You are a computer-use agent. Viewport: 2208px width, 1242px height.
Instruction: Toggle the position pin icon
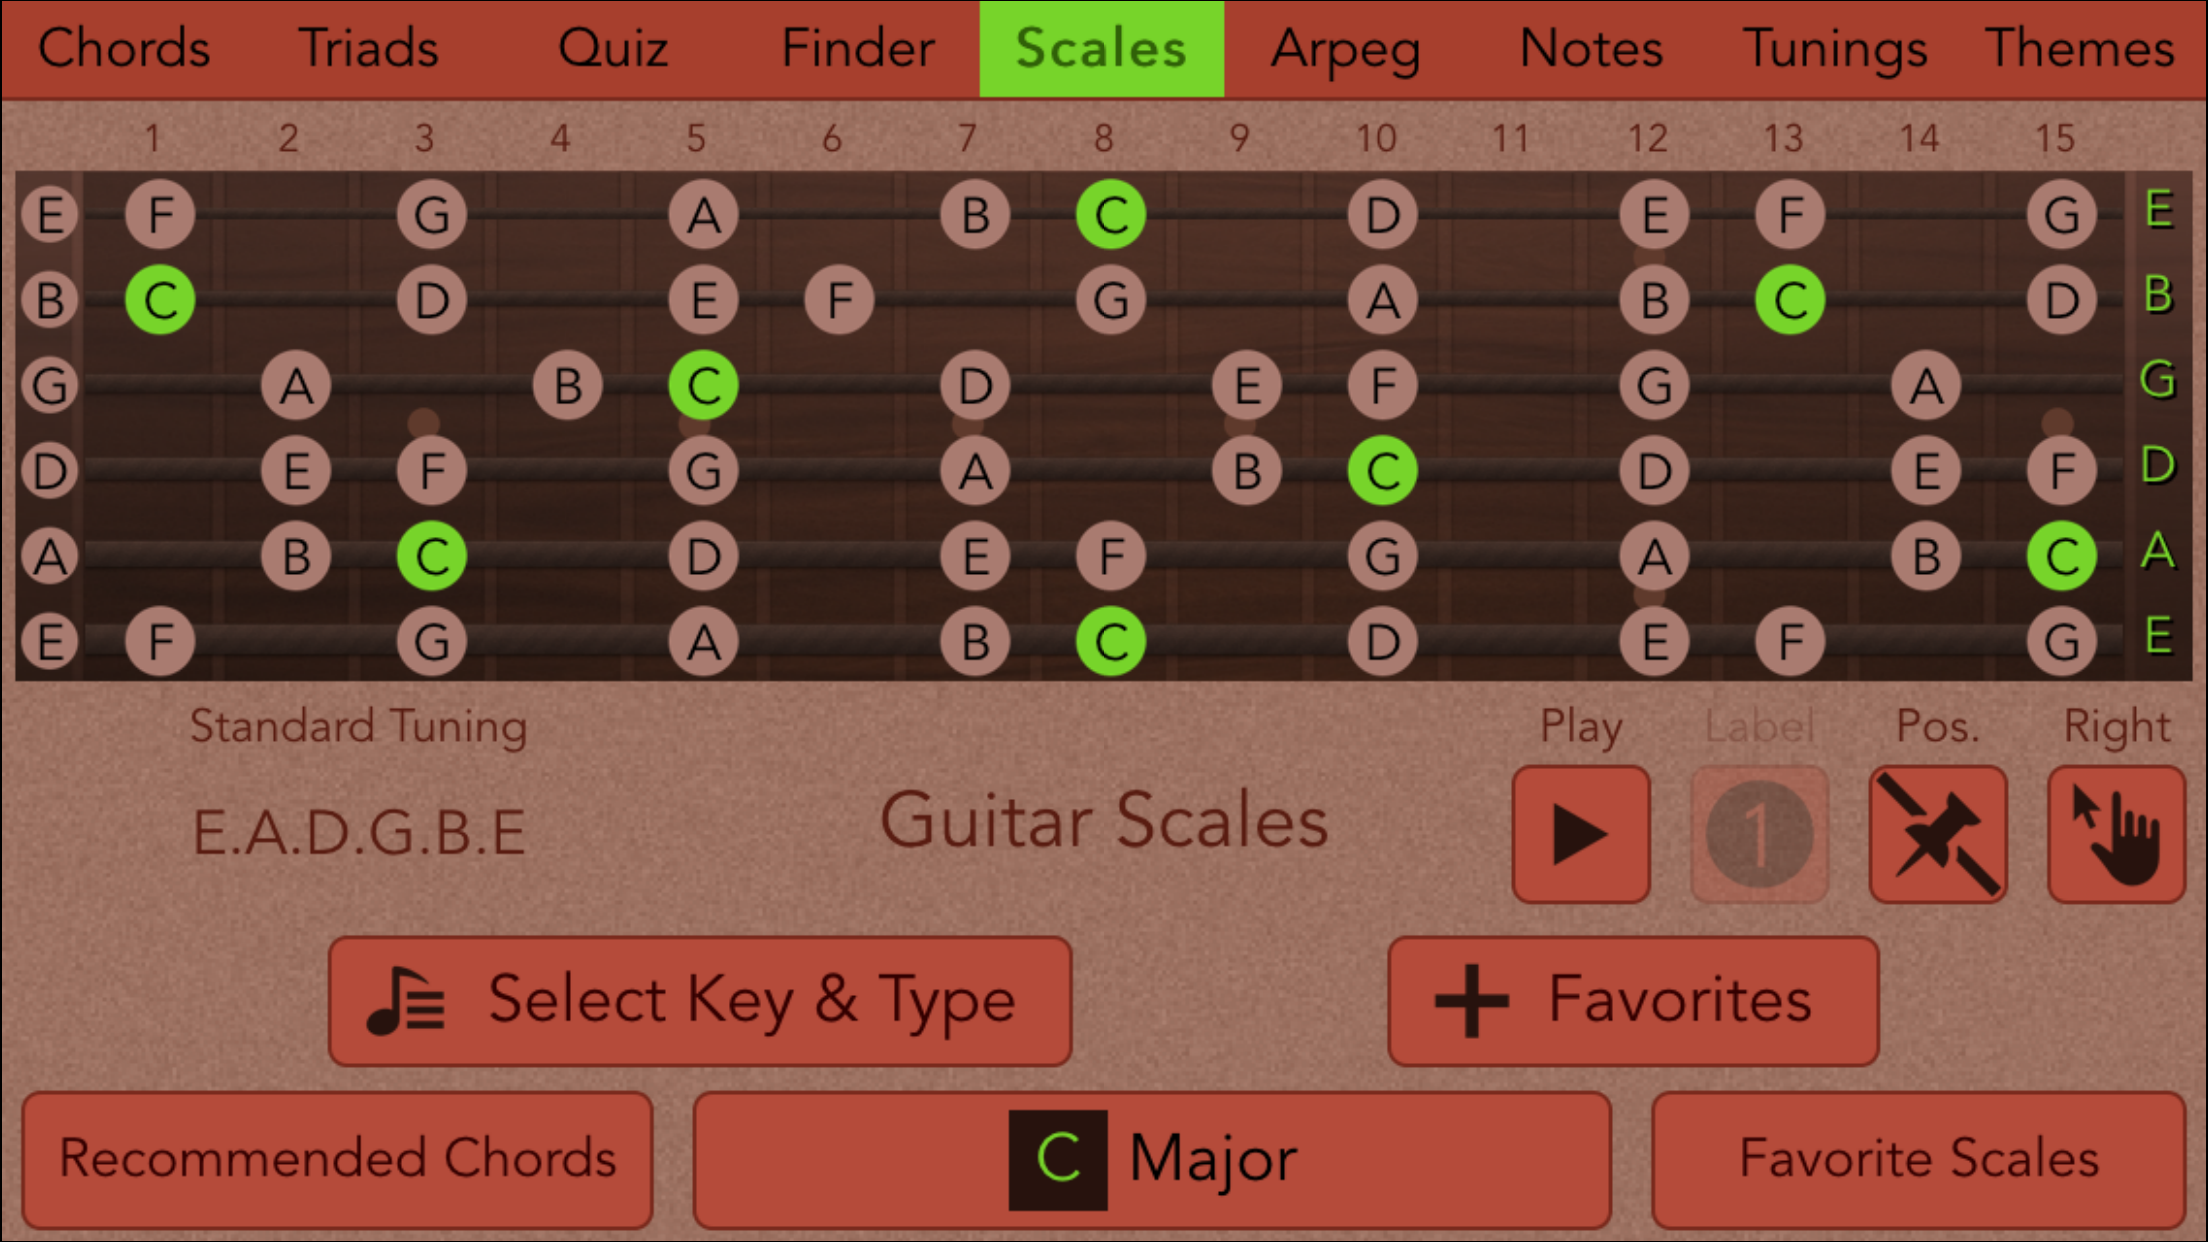[1937, 835]
